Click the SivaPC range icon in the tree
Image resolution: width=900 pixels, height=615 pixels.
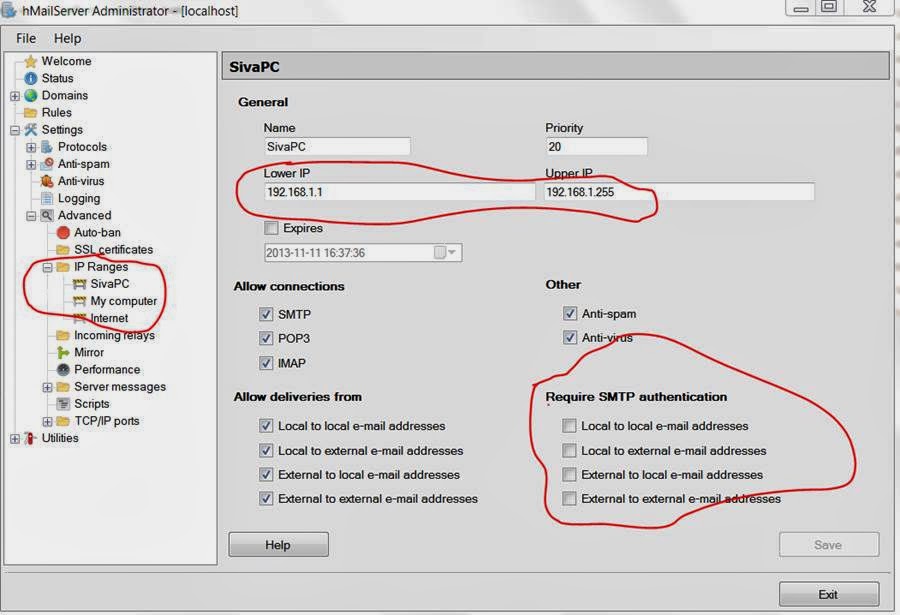pos(79,284)
